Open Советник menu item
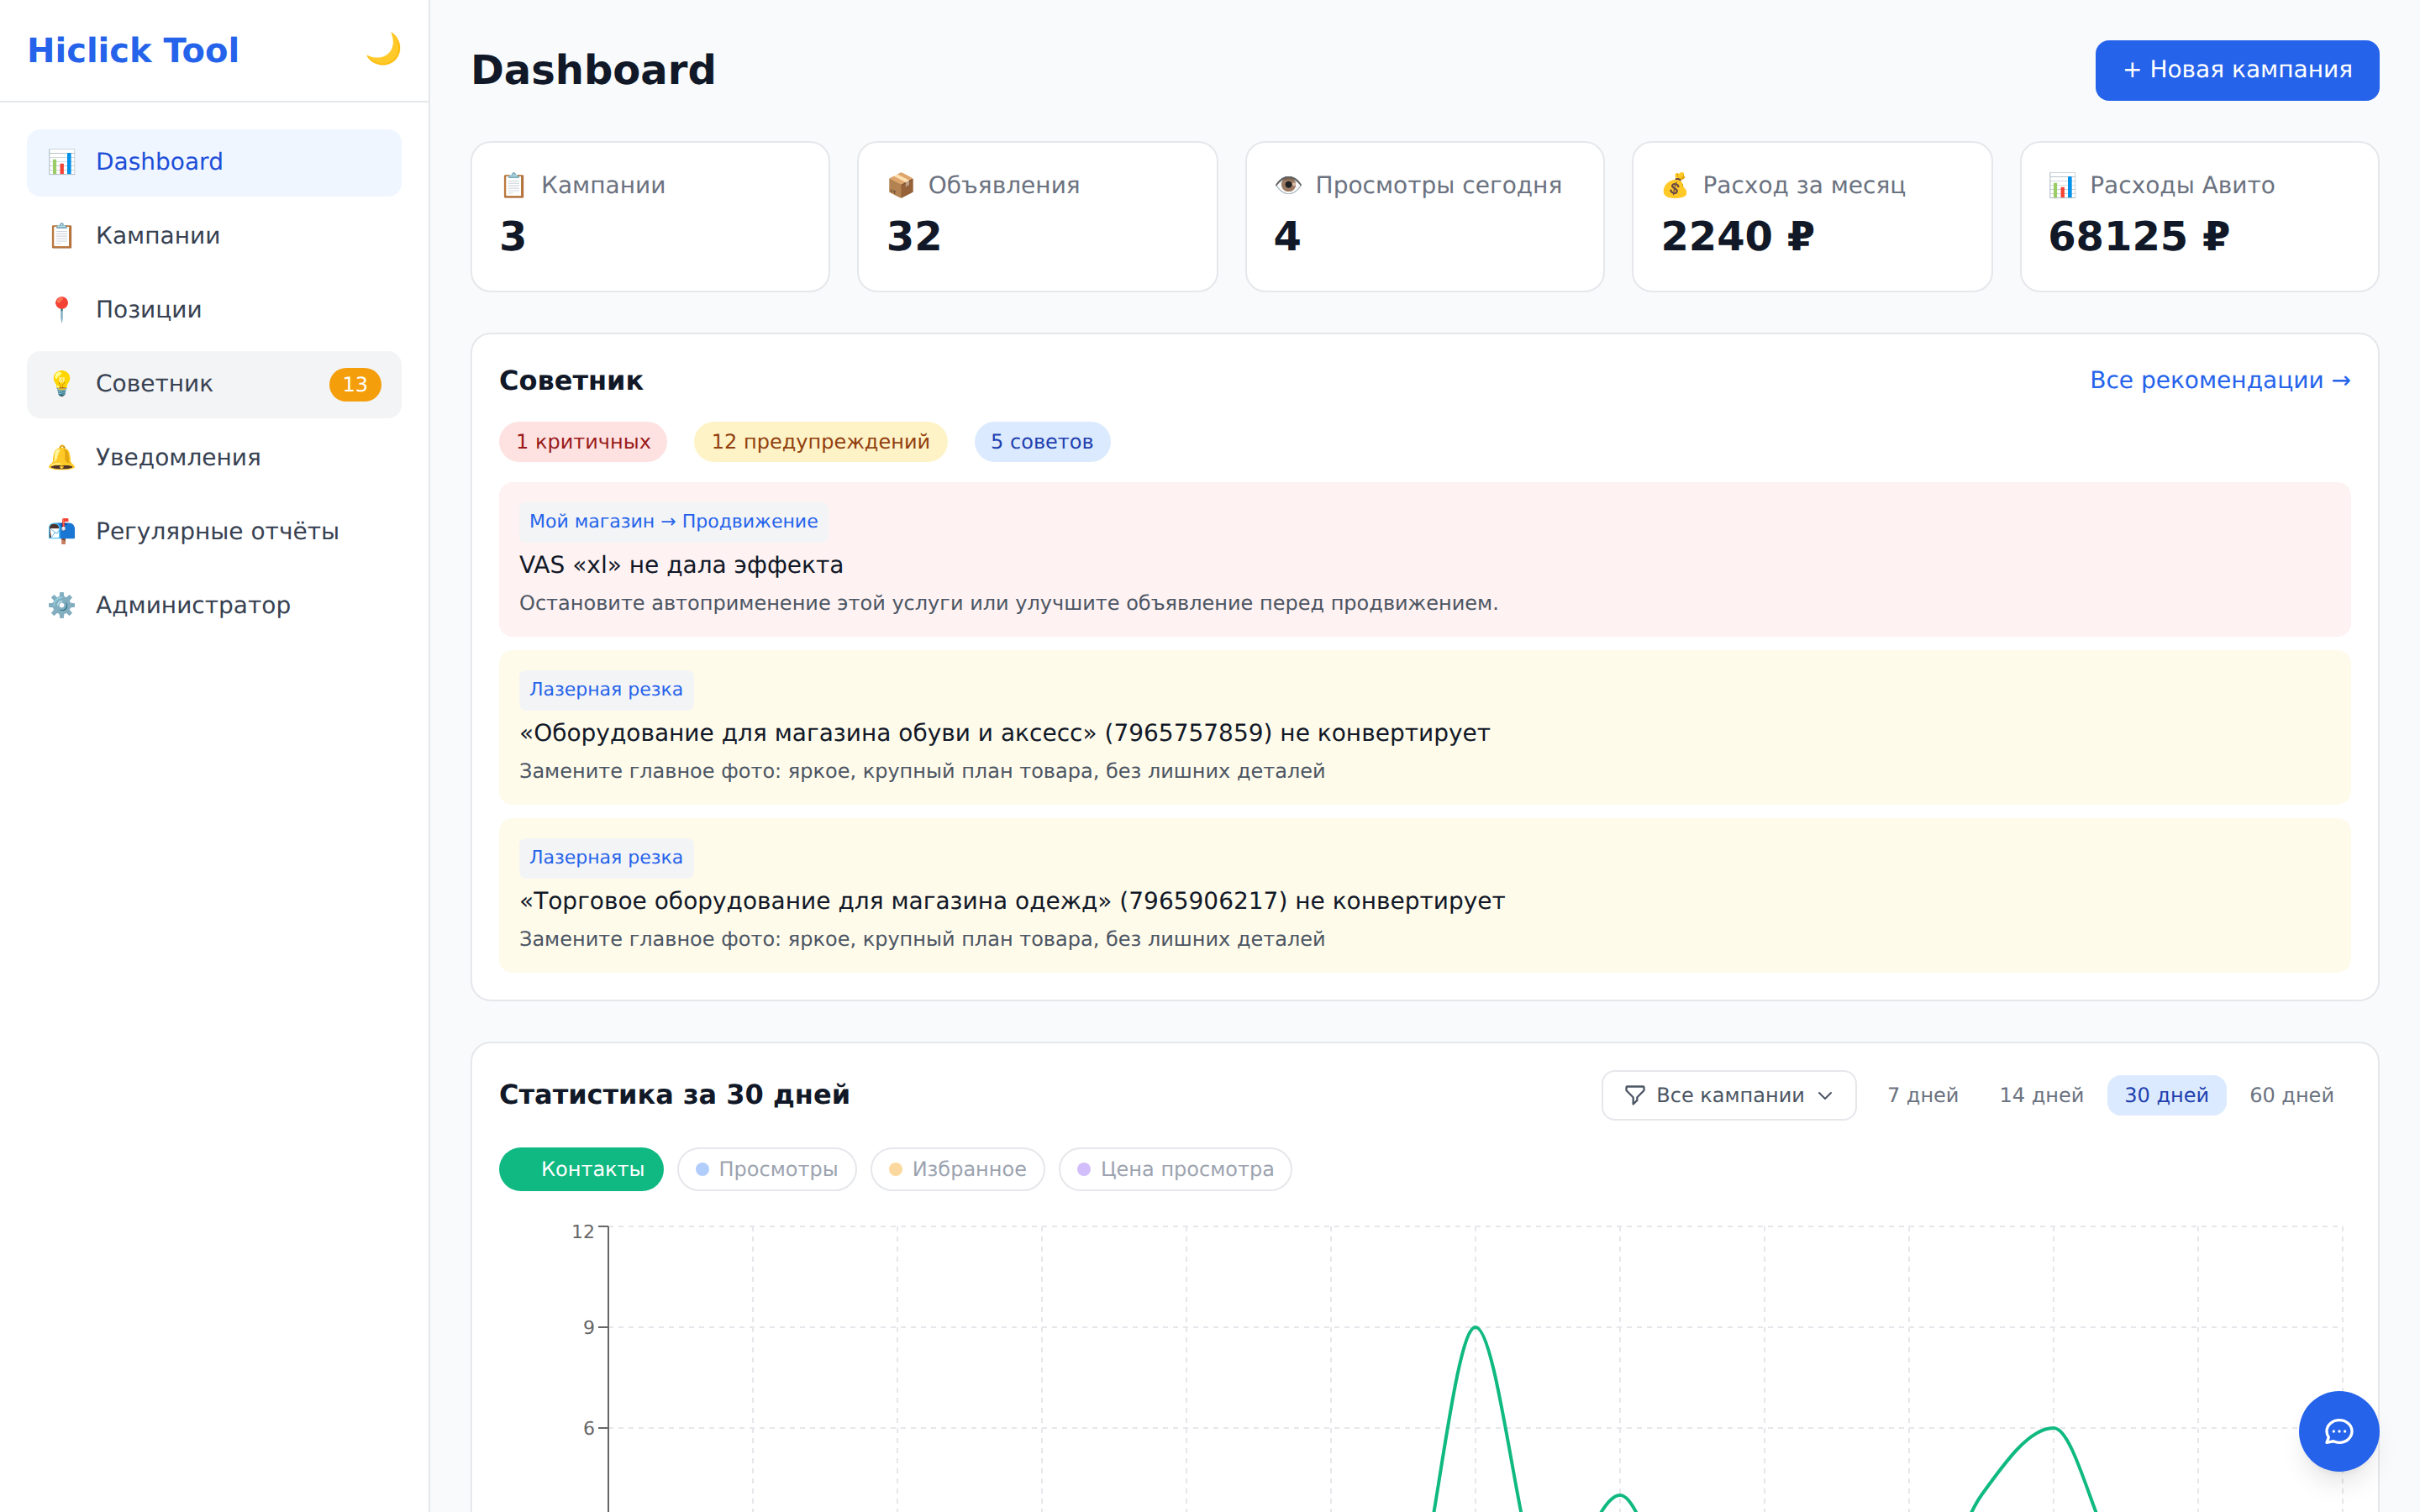Image resolution: width=2420 pixels, height=1512 pixels. (214, 384)
